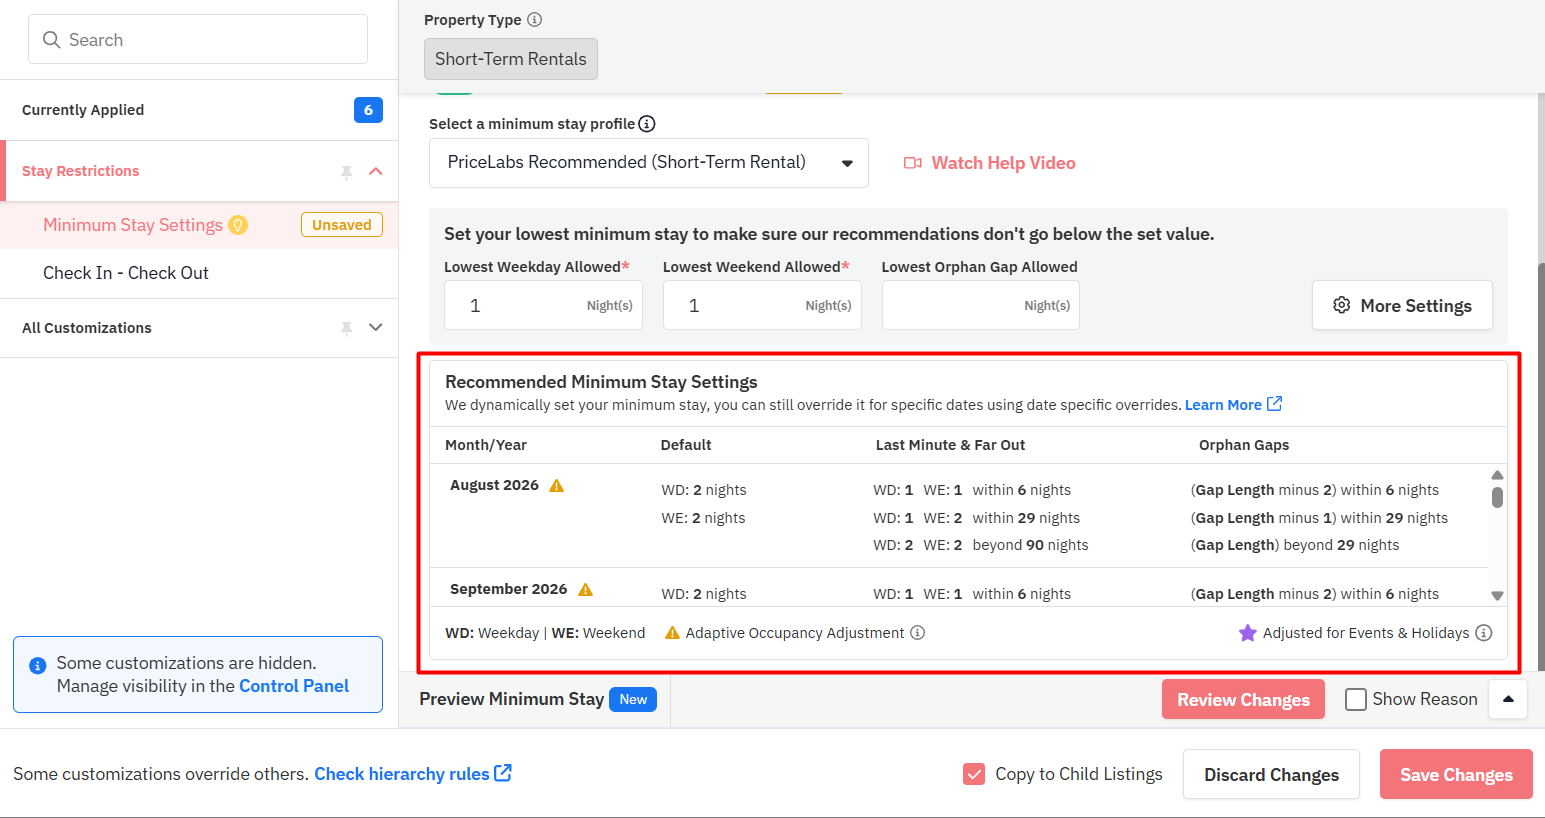This screenshot has height=818, width=1545.
Task: Click the Unsaved badge
Action: coord(342,225)
